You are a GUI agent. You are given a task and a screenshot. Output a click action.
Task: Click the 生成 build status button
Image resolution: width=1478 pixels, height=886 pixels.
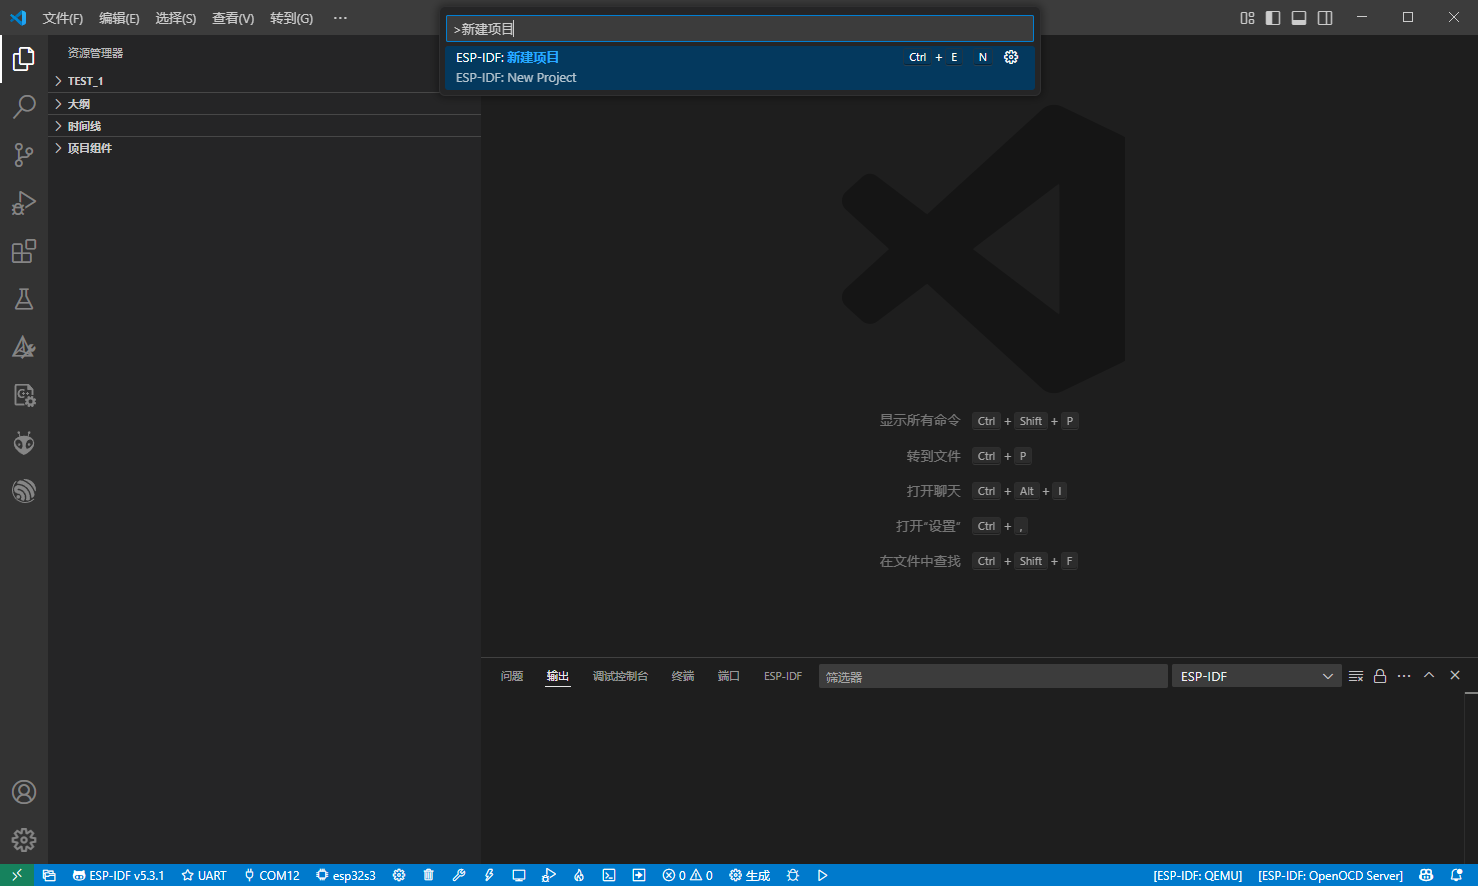750,875
